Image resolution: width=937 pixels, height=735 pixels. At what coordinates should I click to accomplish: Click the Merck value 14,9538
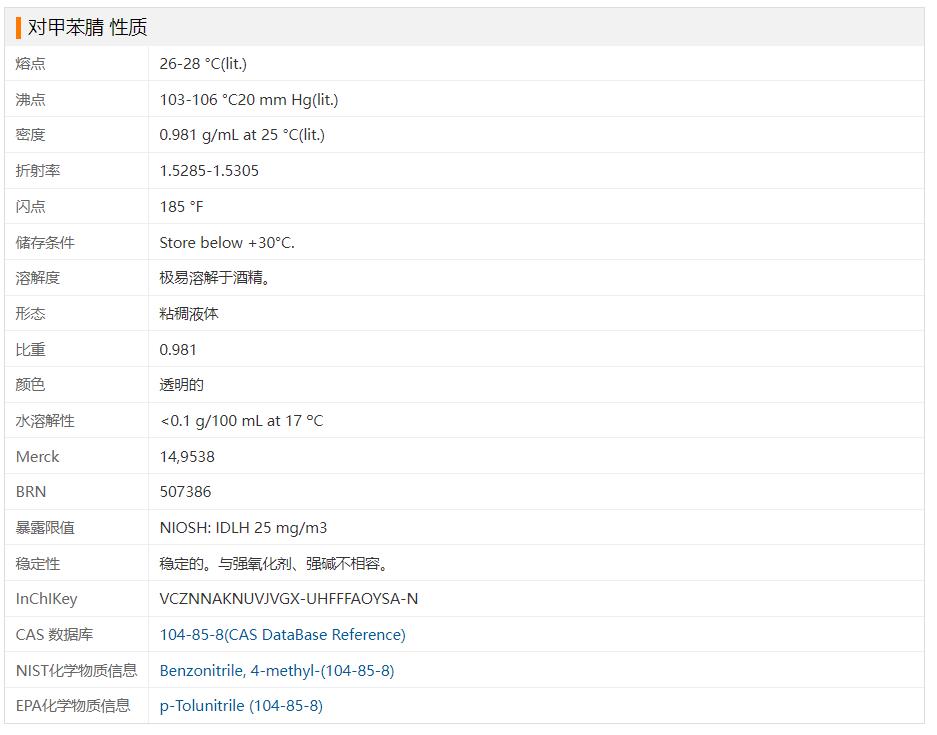[187, 457]
